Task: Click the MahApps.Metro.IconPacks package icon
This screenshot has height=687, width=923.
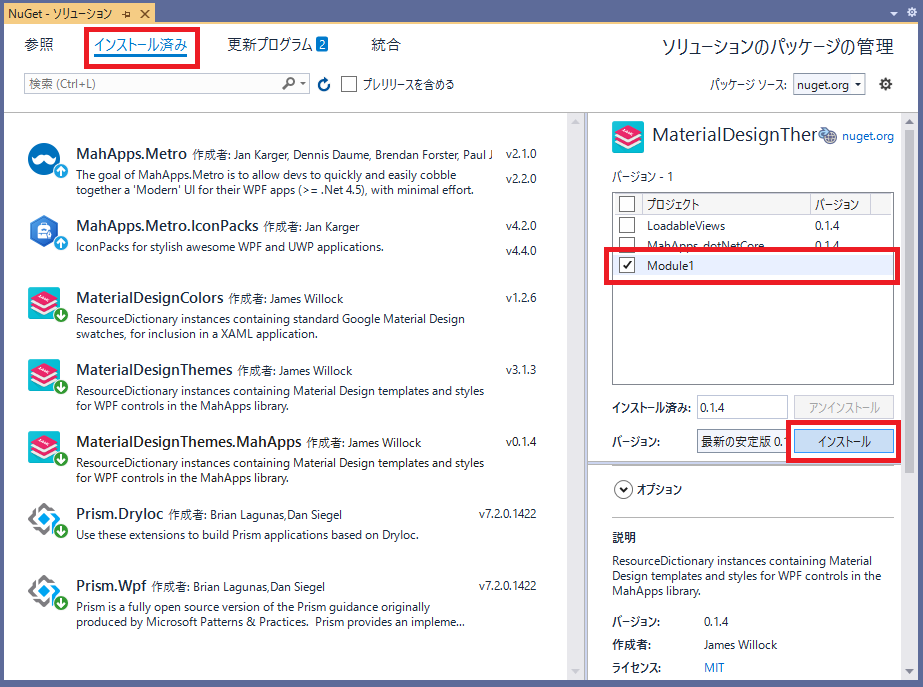Action: coord(44,231)
